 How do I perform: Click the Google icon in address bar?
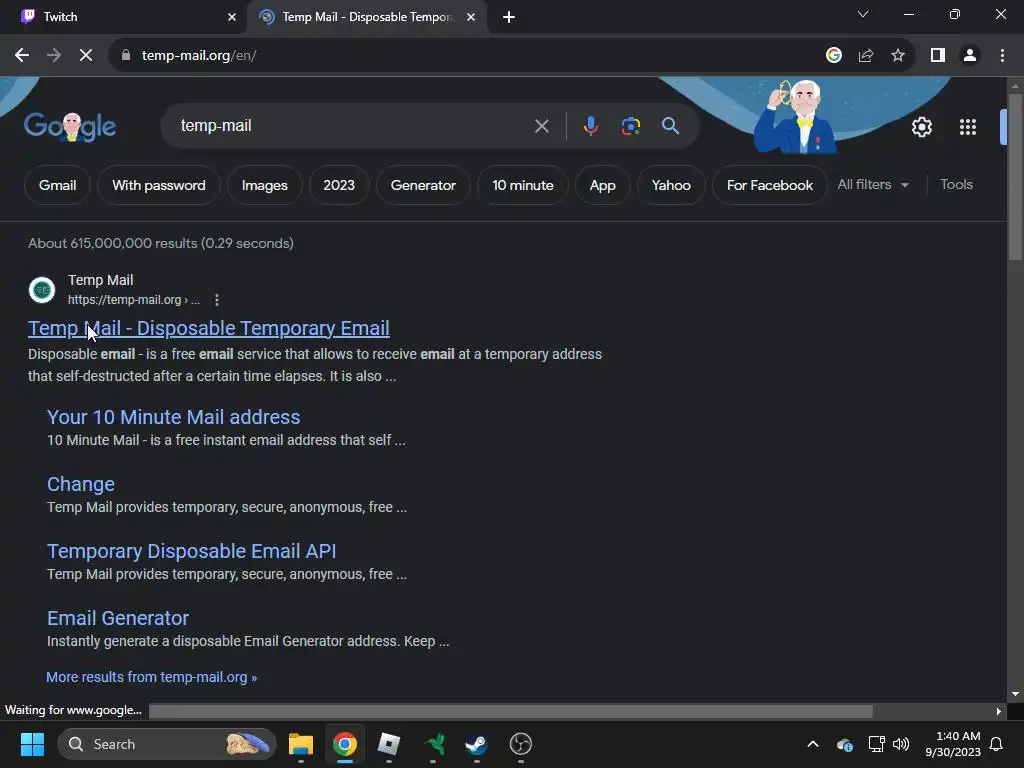[833, 56]
